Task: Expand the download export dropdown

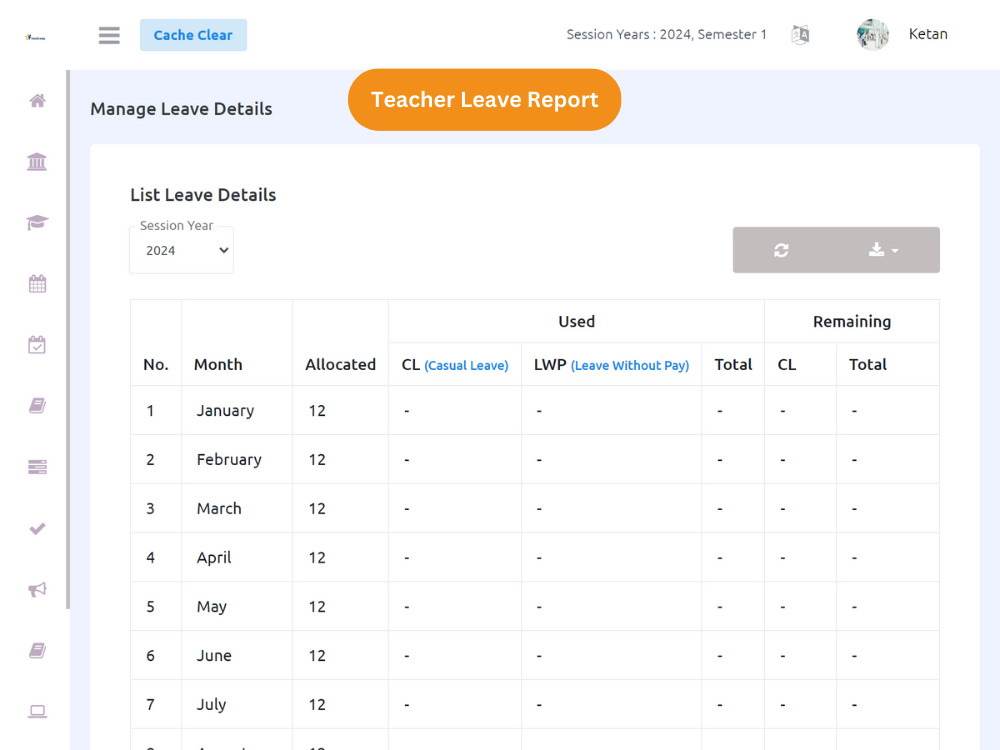Action: (886, 250)
